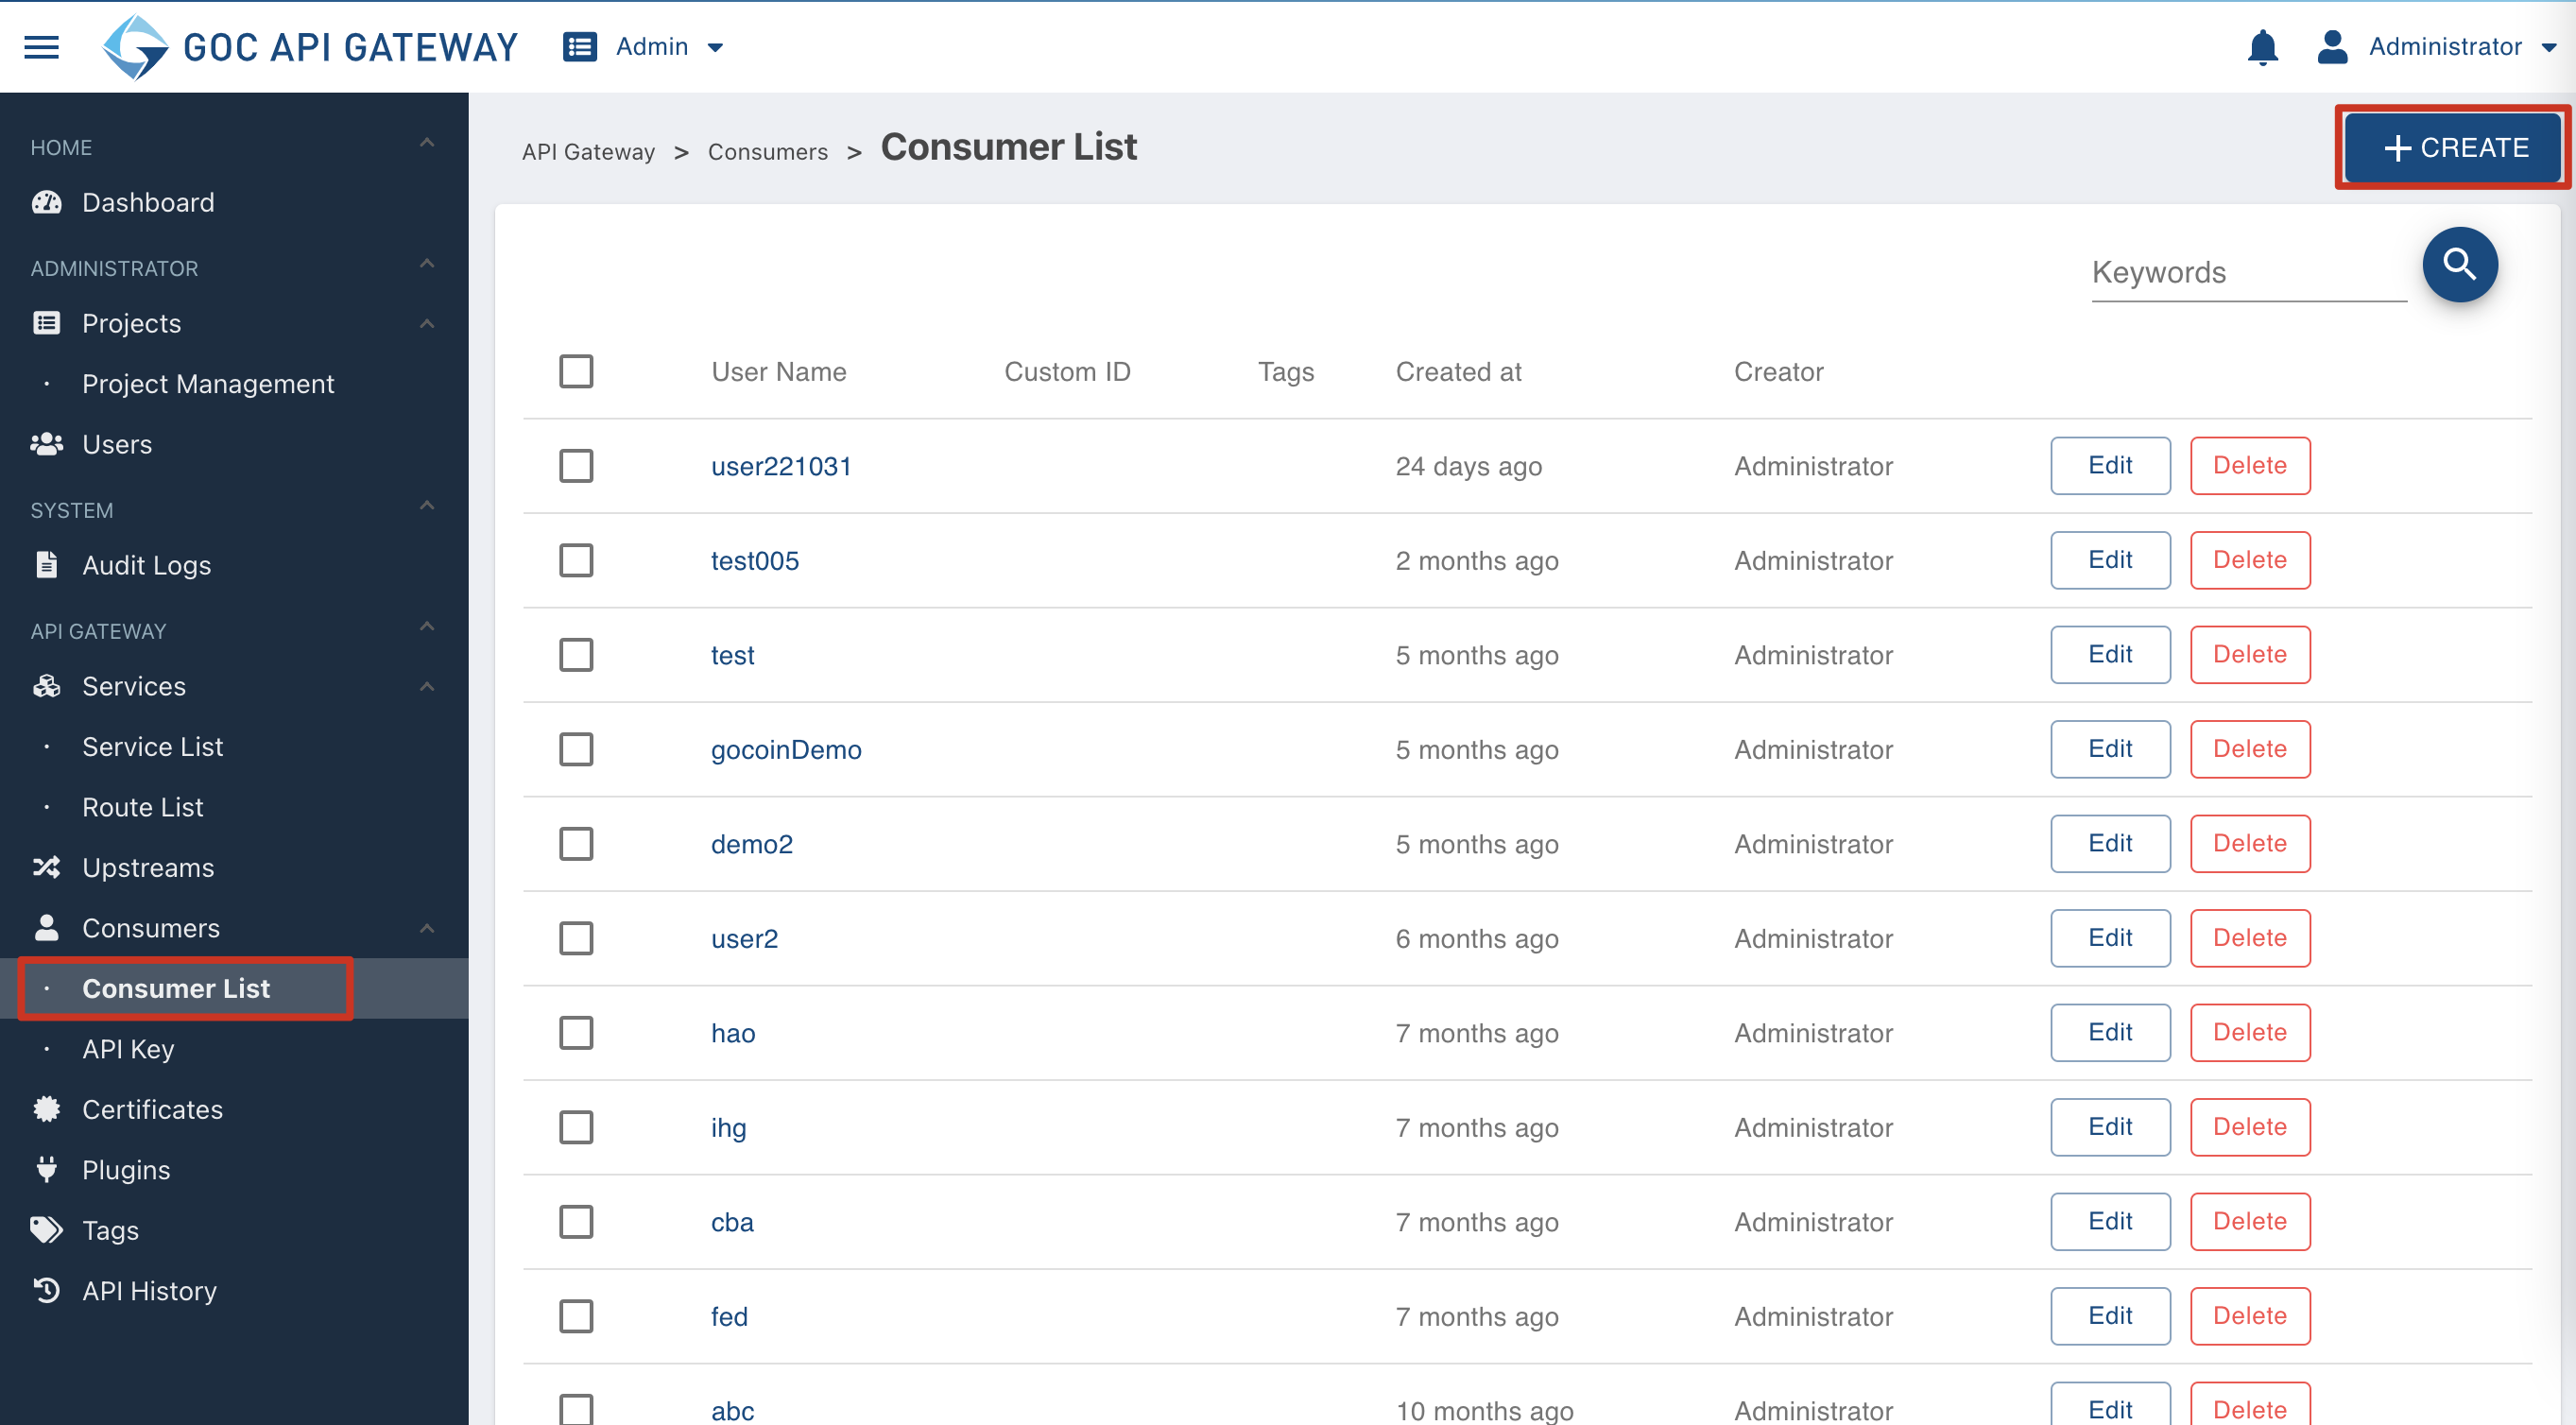Check the box for fed
This screenshot has width=2576, height=1425.
tap(576, 1316)
